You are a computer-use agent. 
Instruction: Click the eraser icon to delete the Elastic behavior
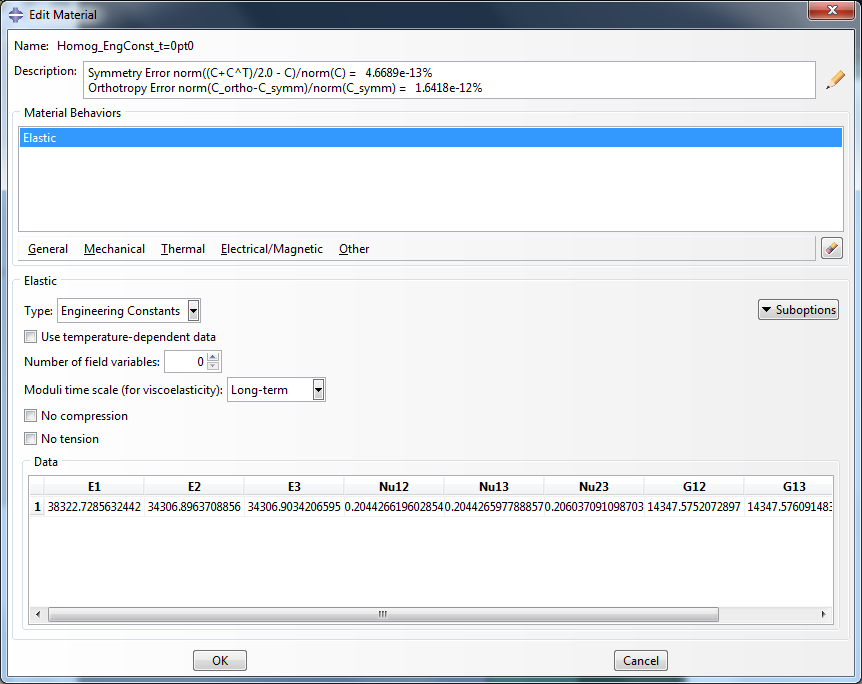(x=831, y=247)
